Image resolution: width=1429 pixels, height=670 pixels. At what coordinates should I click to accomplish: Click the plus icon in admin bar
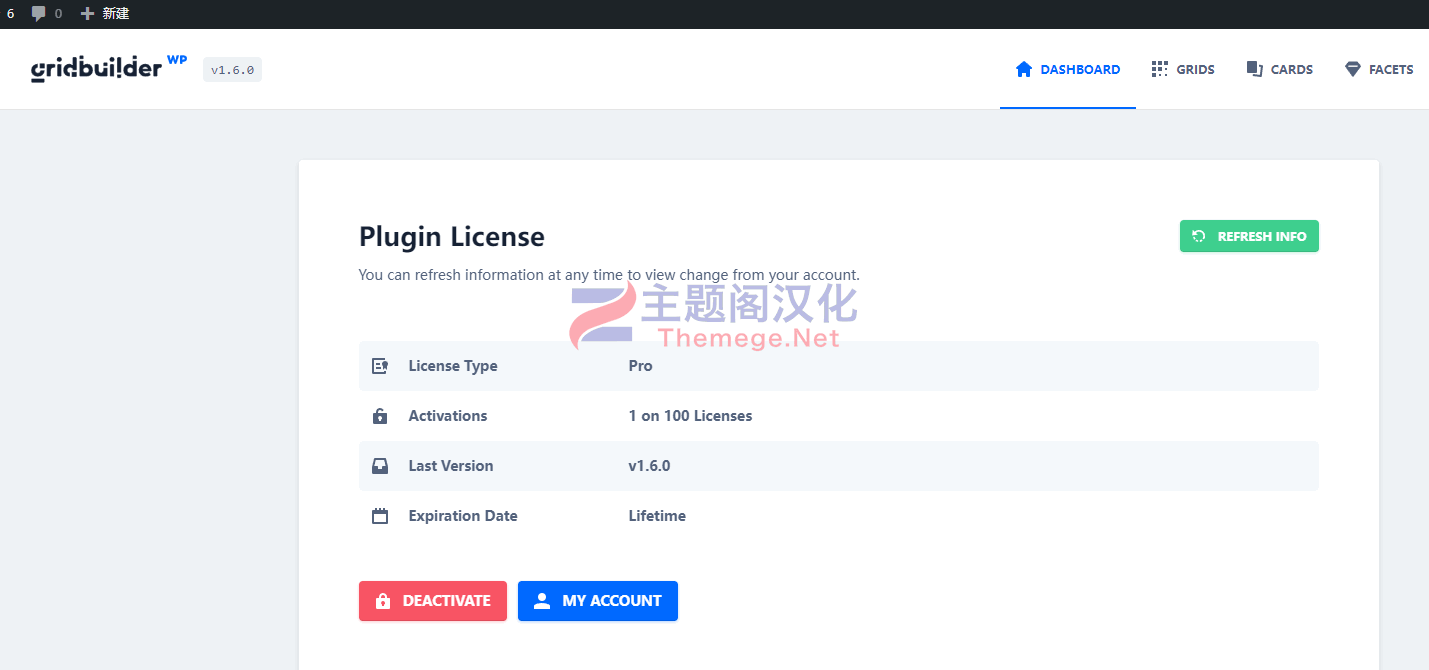(x=87, y=14)
